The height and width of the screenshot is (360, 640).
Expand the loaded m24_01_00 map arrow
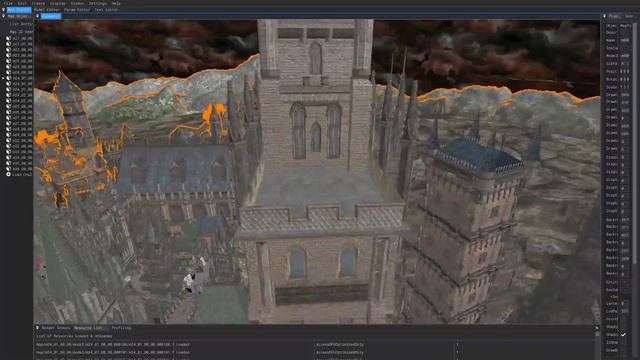pos(3,78)
